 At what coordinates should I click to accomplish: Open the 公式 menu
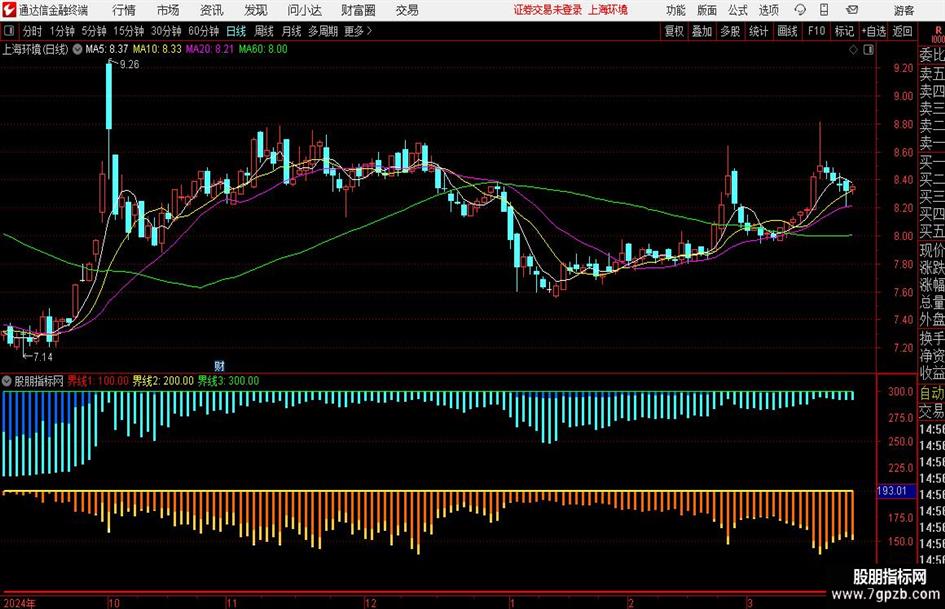point(737,10)
